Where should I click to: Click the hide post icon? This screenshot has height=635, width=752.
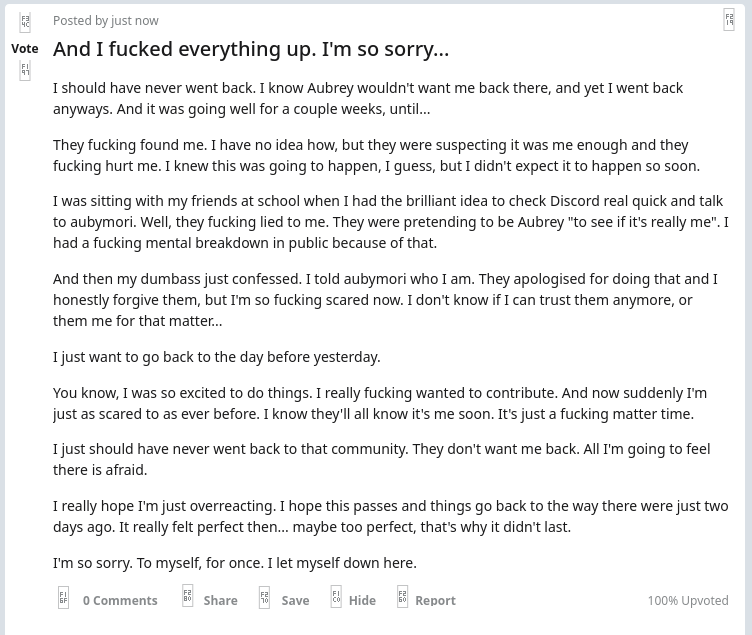pos(336,597)
